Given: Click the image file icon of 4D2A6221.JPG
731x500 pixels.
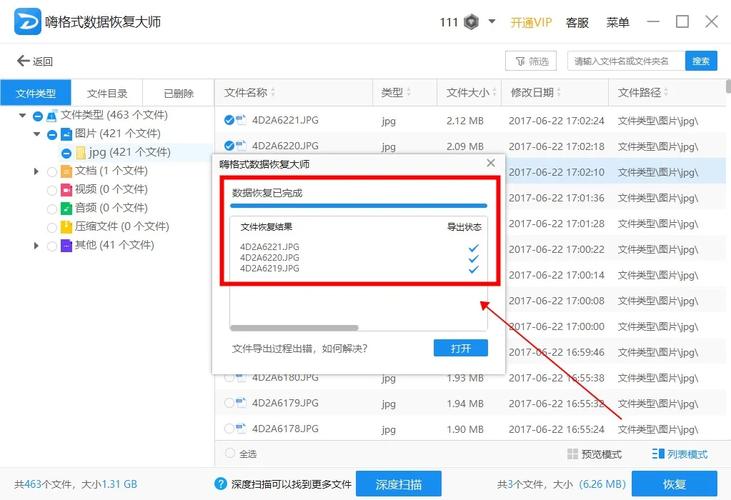Looking at the screenshot, I should (x=241, y=120).
